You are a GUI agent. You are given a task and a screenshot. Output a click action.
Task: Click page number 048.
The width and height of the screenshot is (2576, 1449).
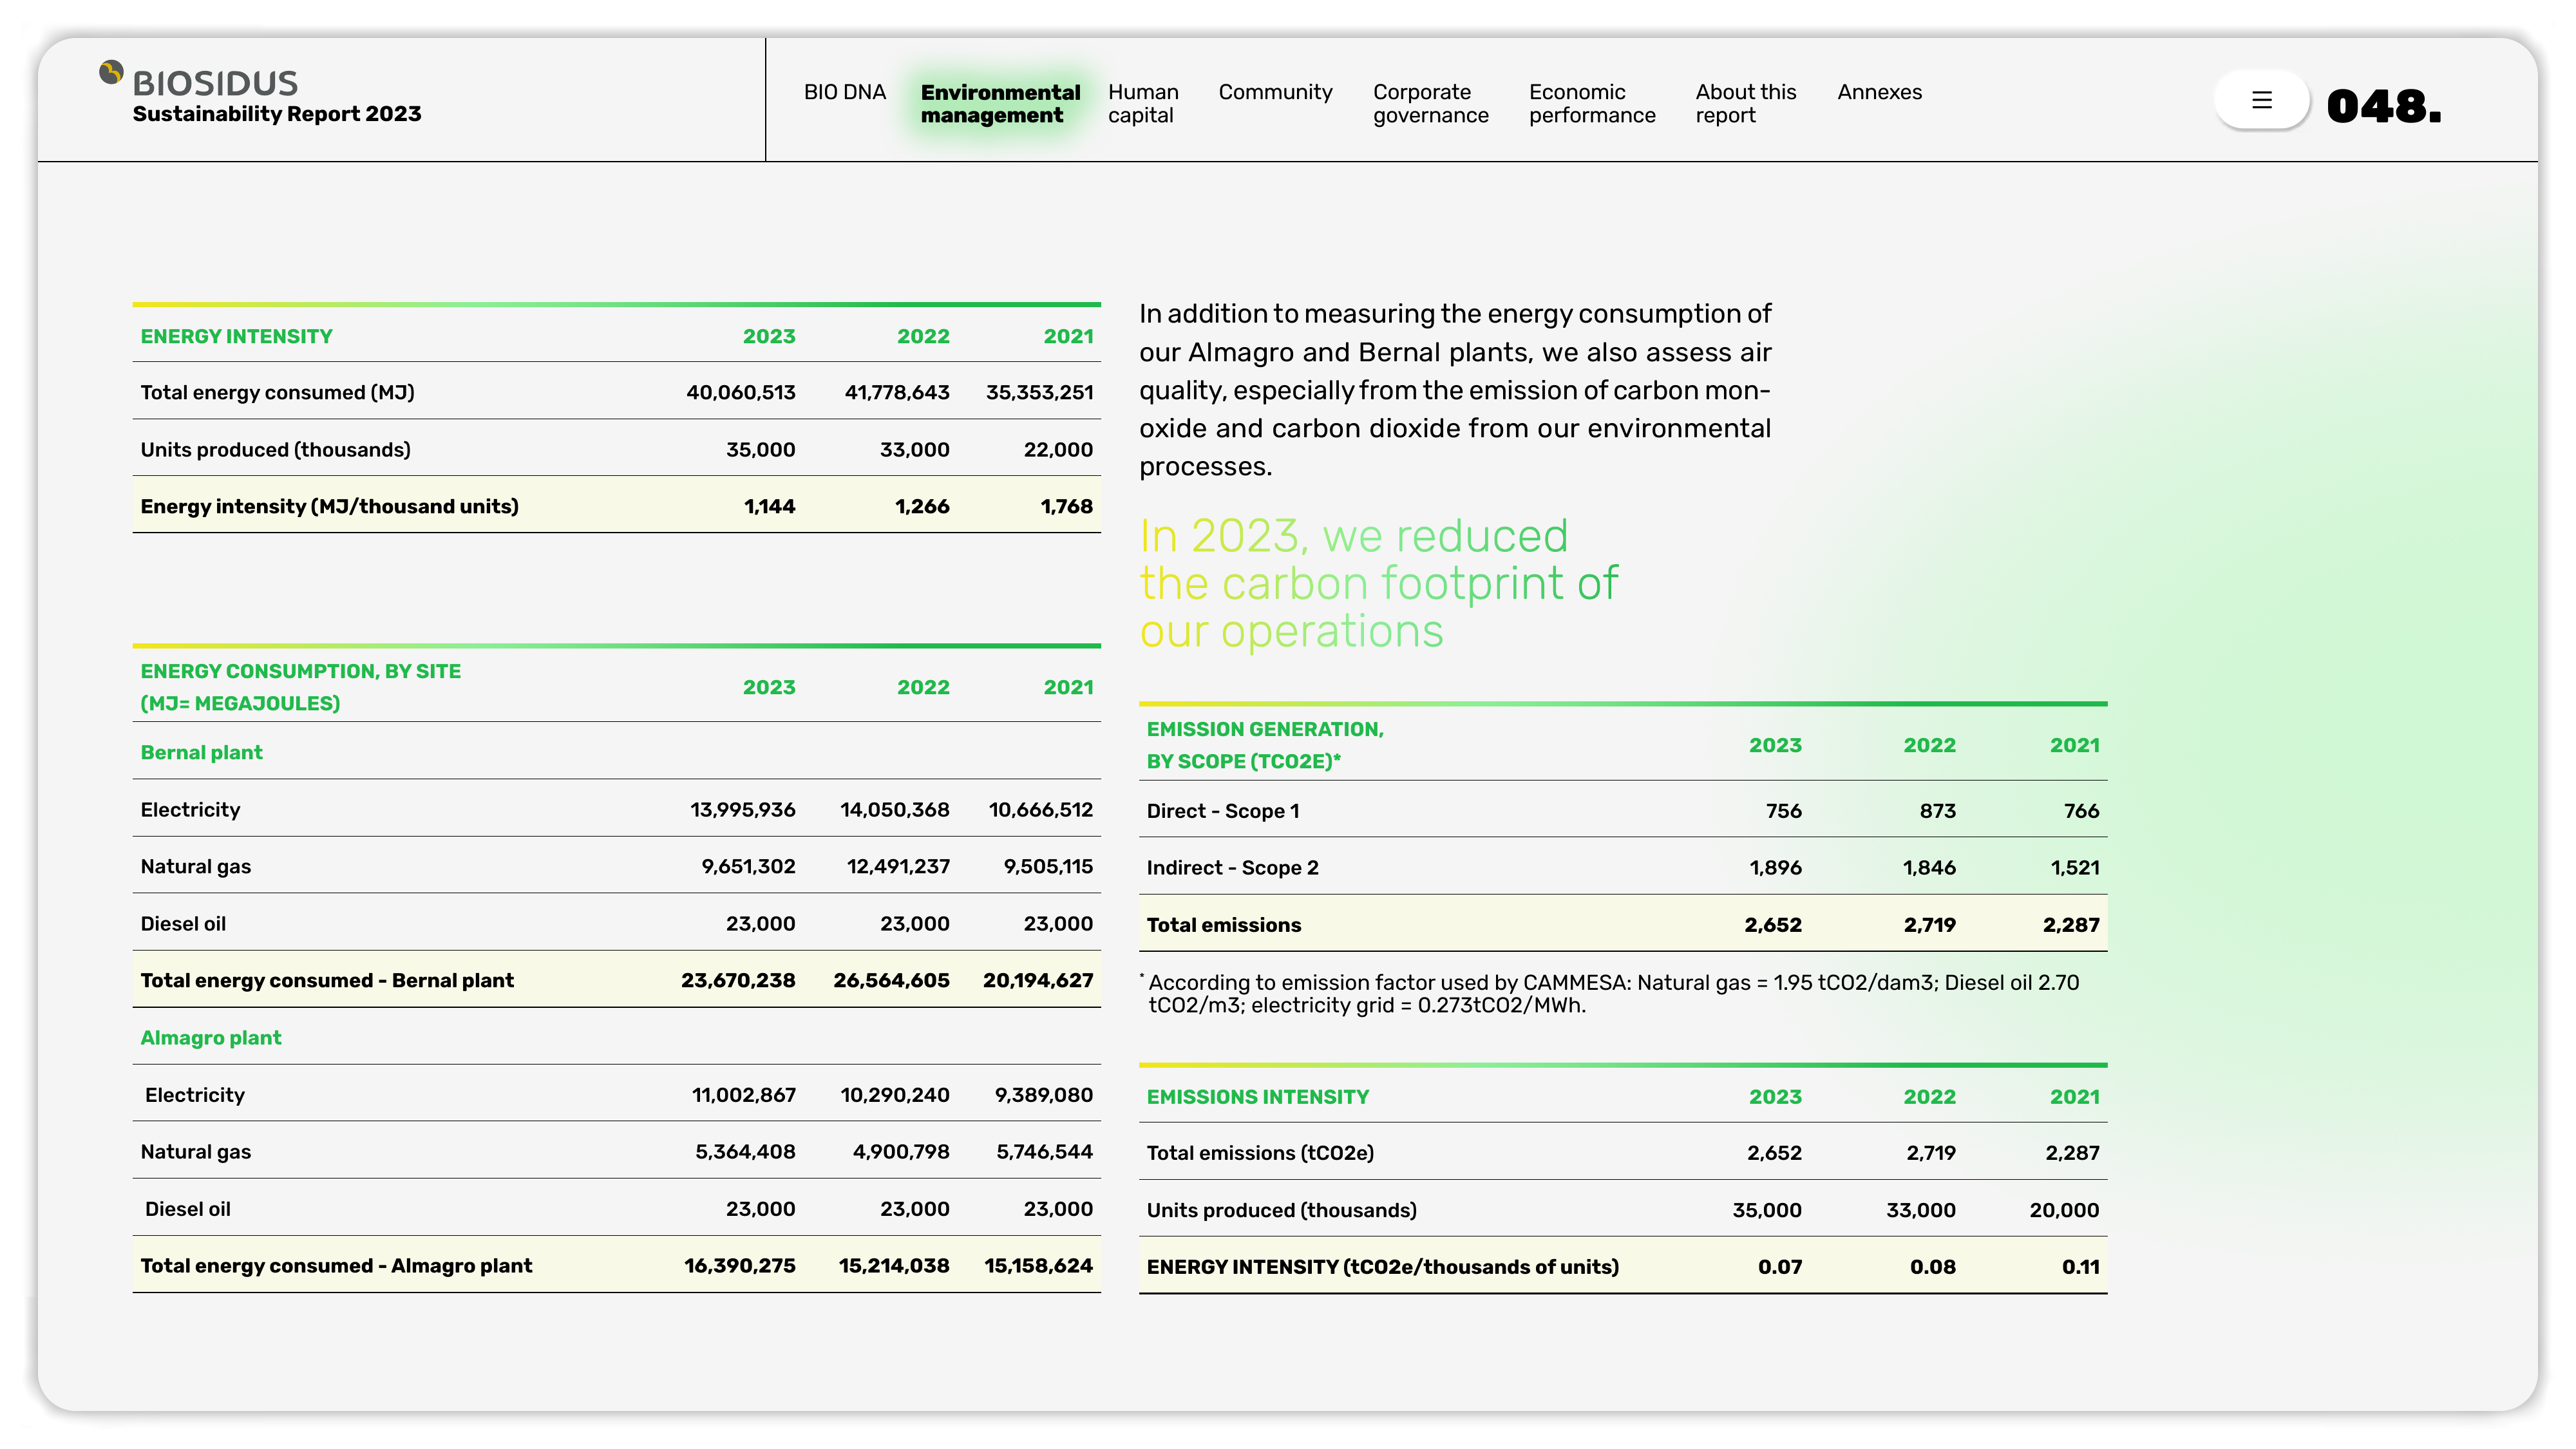click(2384, 106)
